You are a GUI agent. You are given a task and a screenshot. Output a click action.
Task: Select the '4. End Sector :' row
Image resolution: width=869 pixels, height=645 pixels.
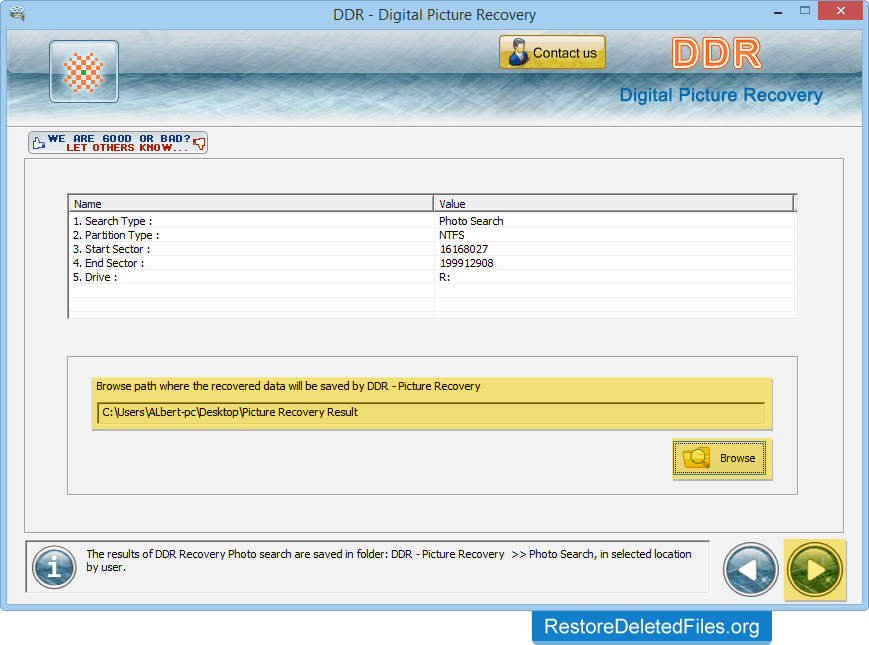[432, 263]
